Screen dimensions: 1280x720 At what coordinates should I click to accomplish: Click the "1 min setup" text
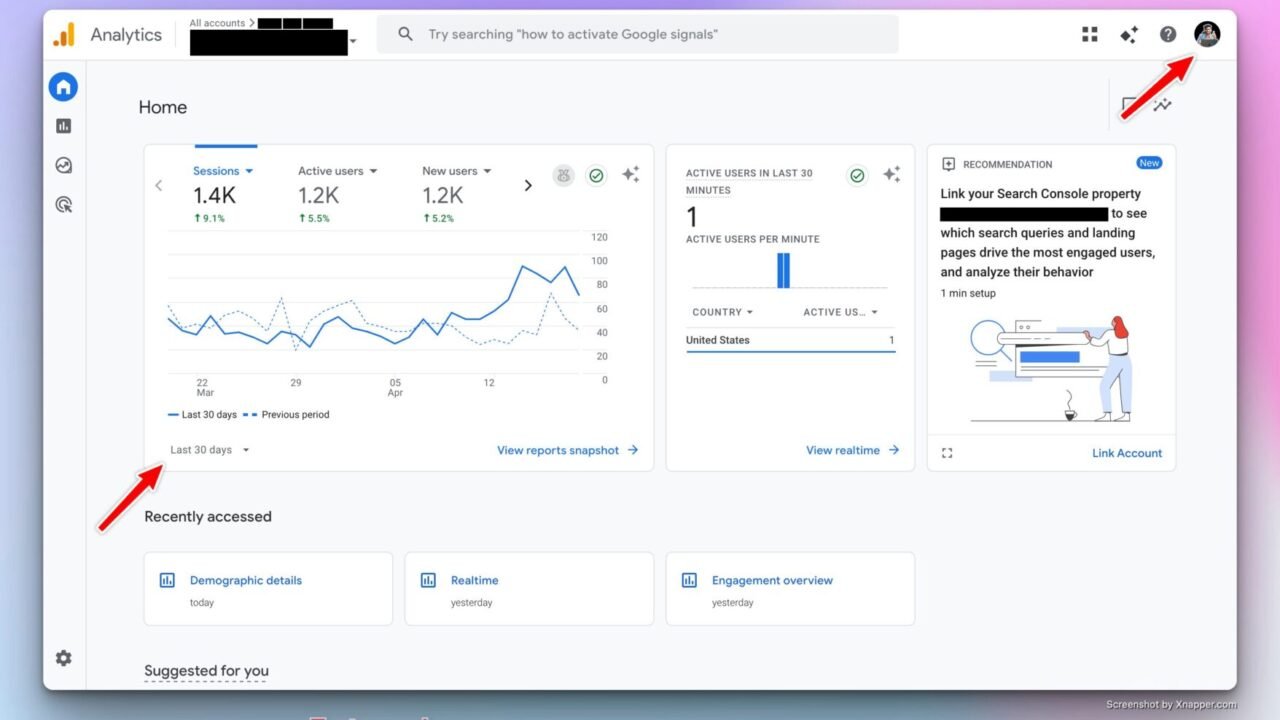[x=968, y=293]
